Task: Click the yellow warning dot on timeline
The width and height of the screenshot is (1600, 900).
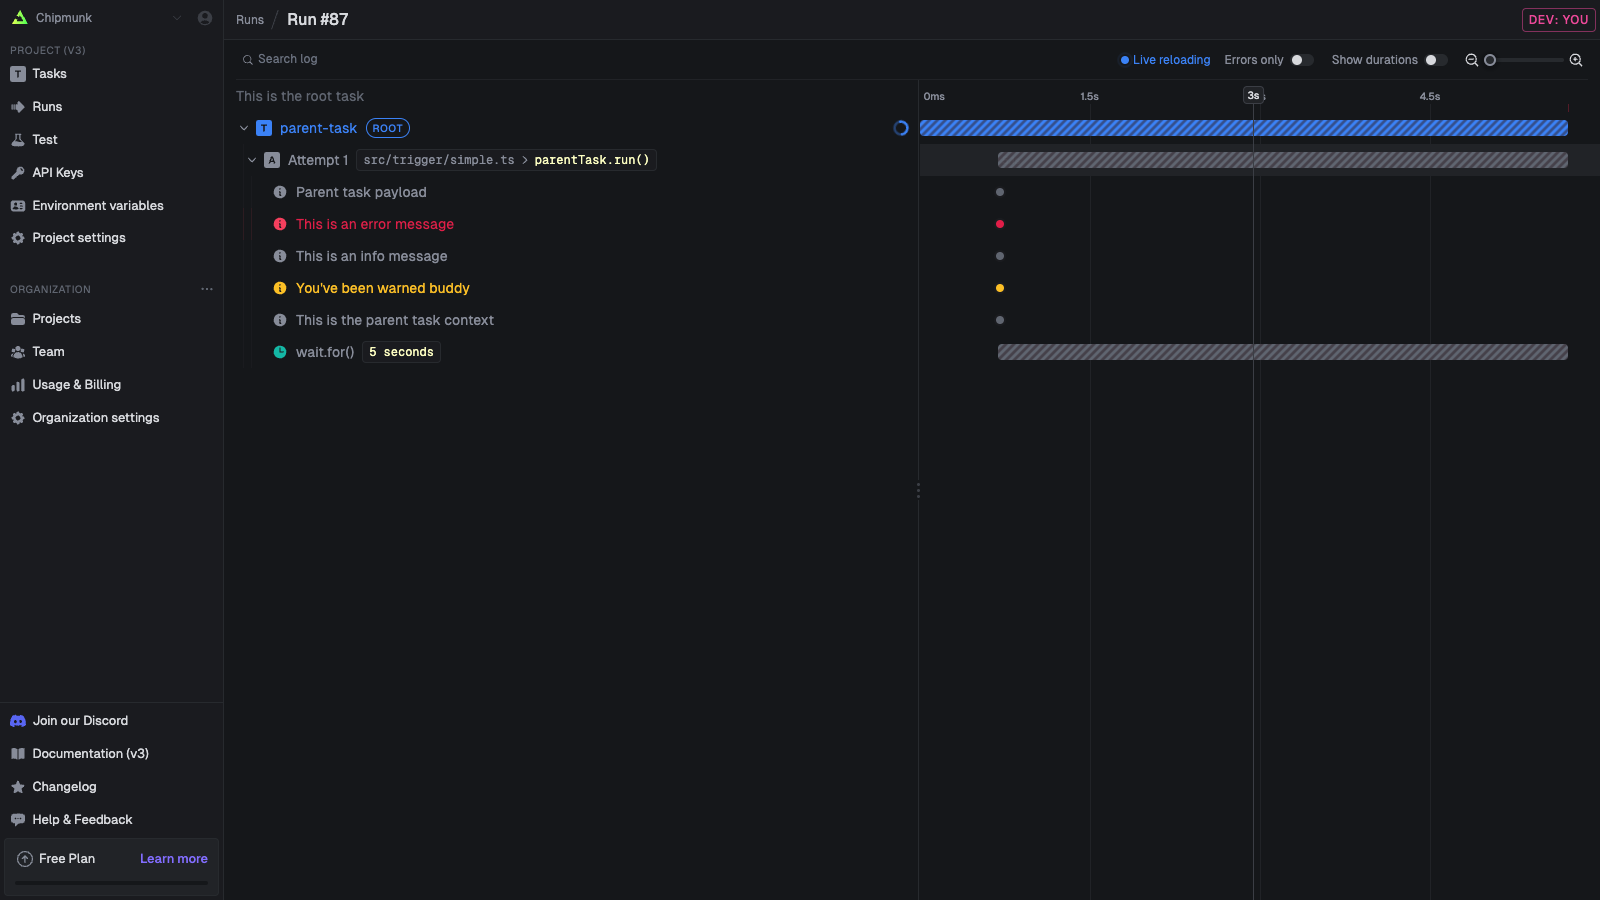Action: click(1000, 288)
